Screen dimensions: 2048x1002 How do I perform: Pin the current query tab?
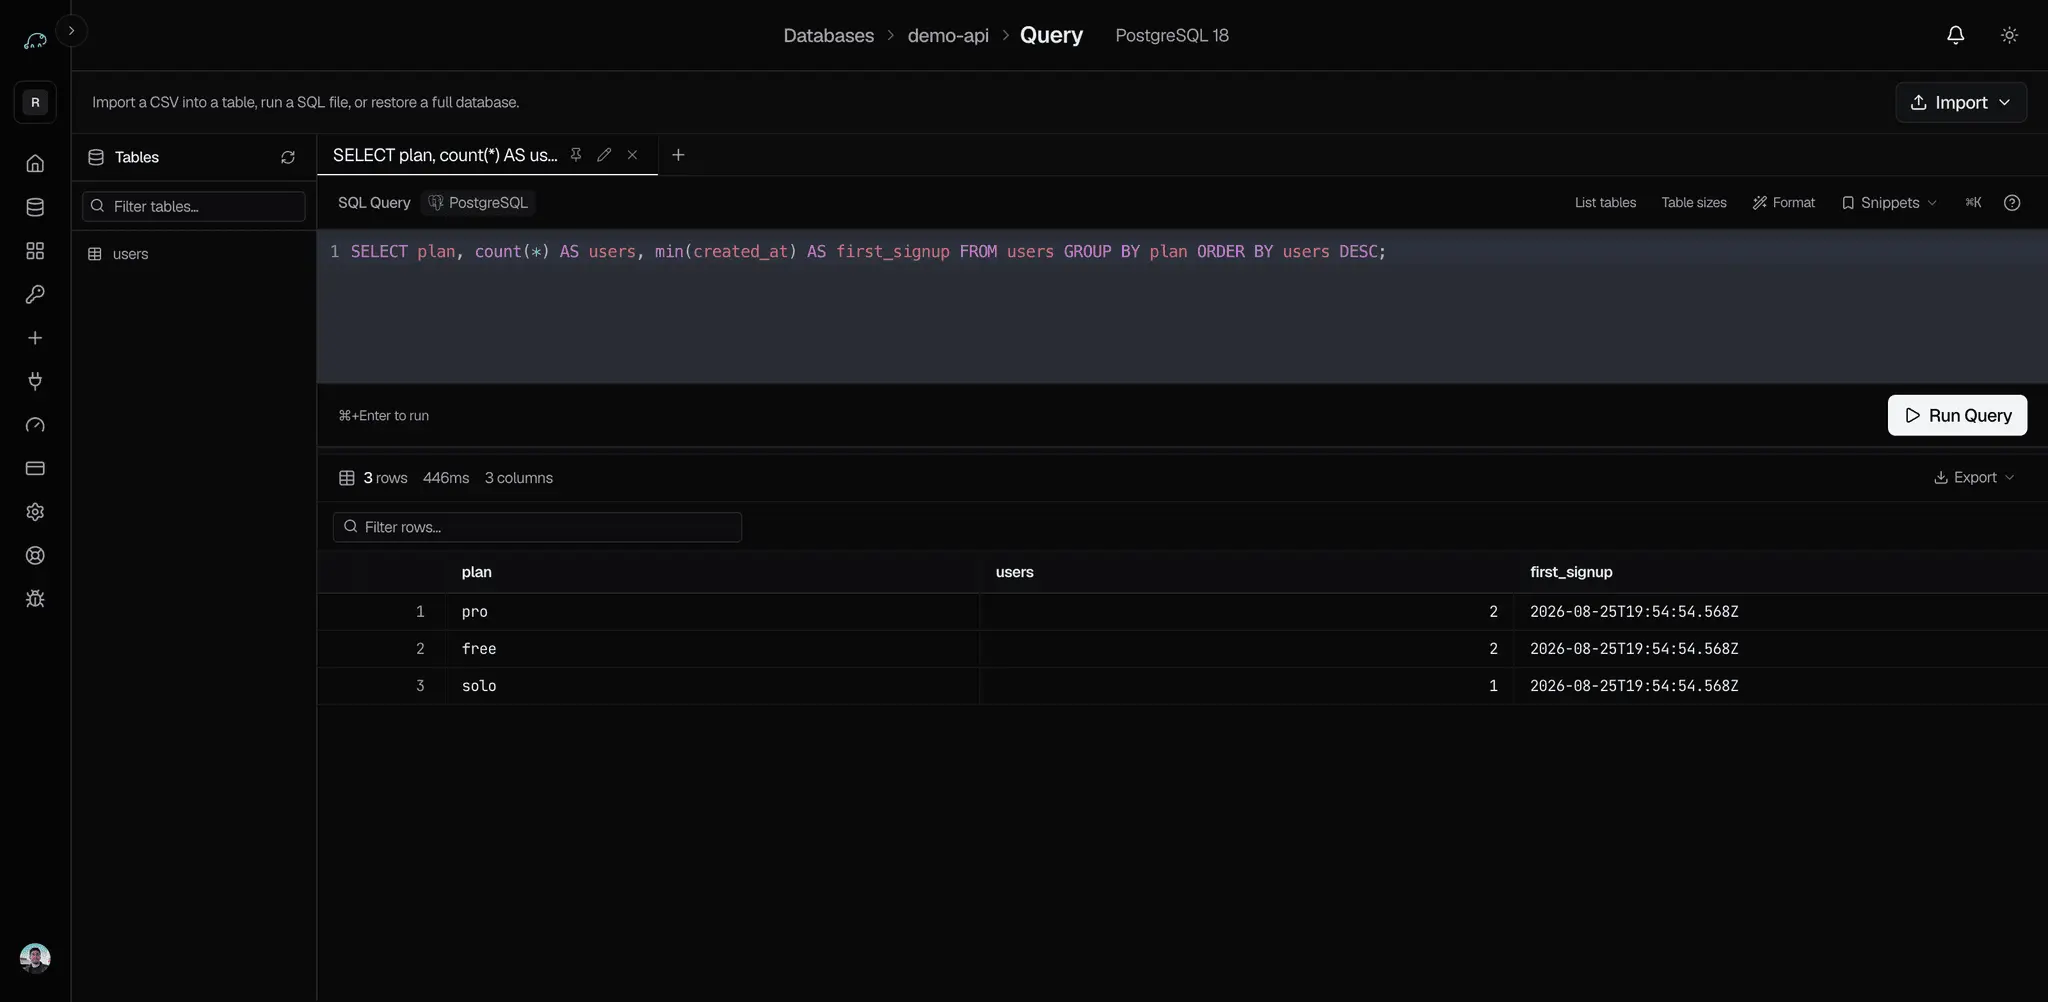click(x=576, y=155)
